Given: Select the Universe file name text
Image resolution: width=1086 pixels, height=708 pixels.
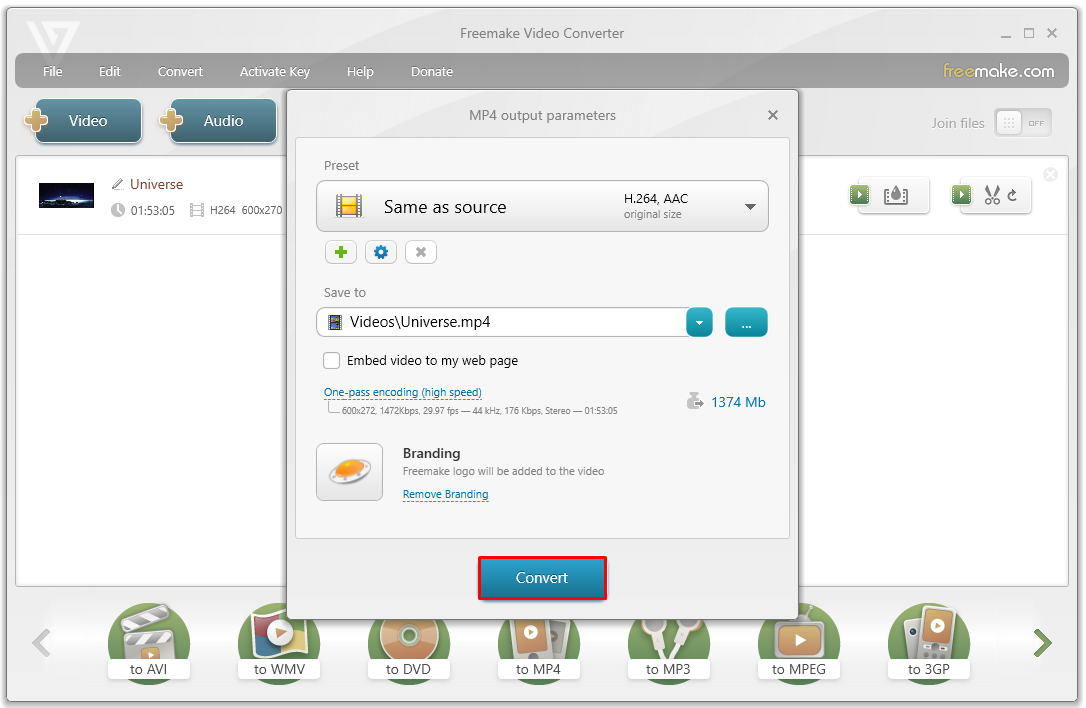Looking at the screenshot, I should pyautogui.click(x=157, y=184).
